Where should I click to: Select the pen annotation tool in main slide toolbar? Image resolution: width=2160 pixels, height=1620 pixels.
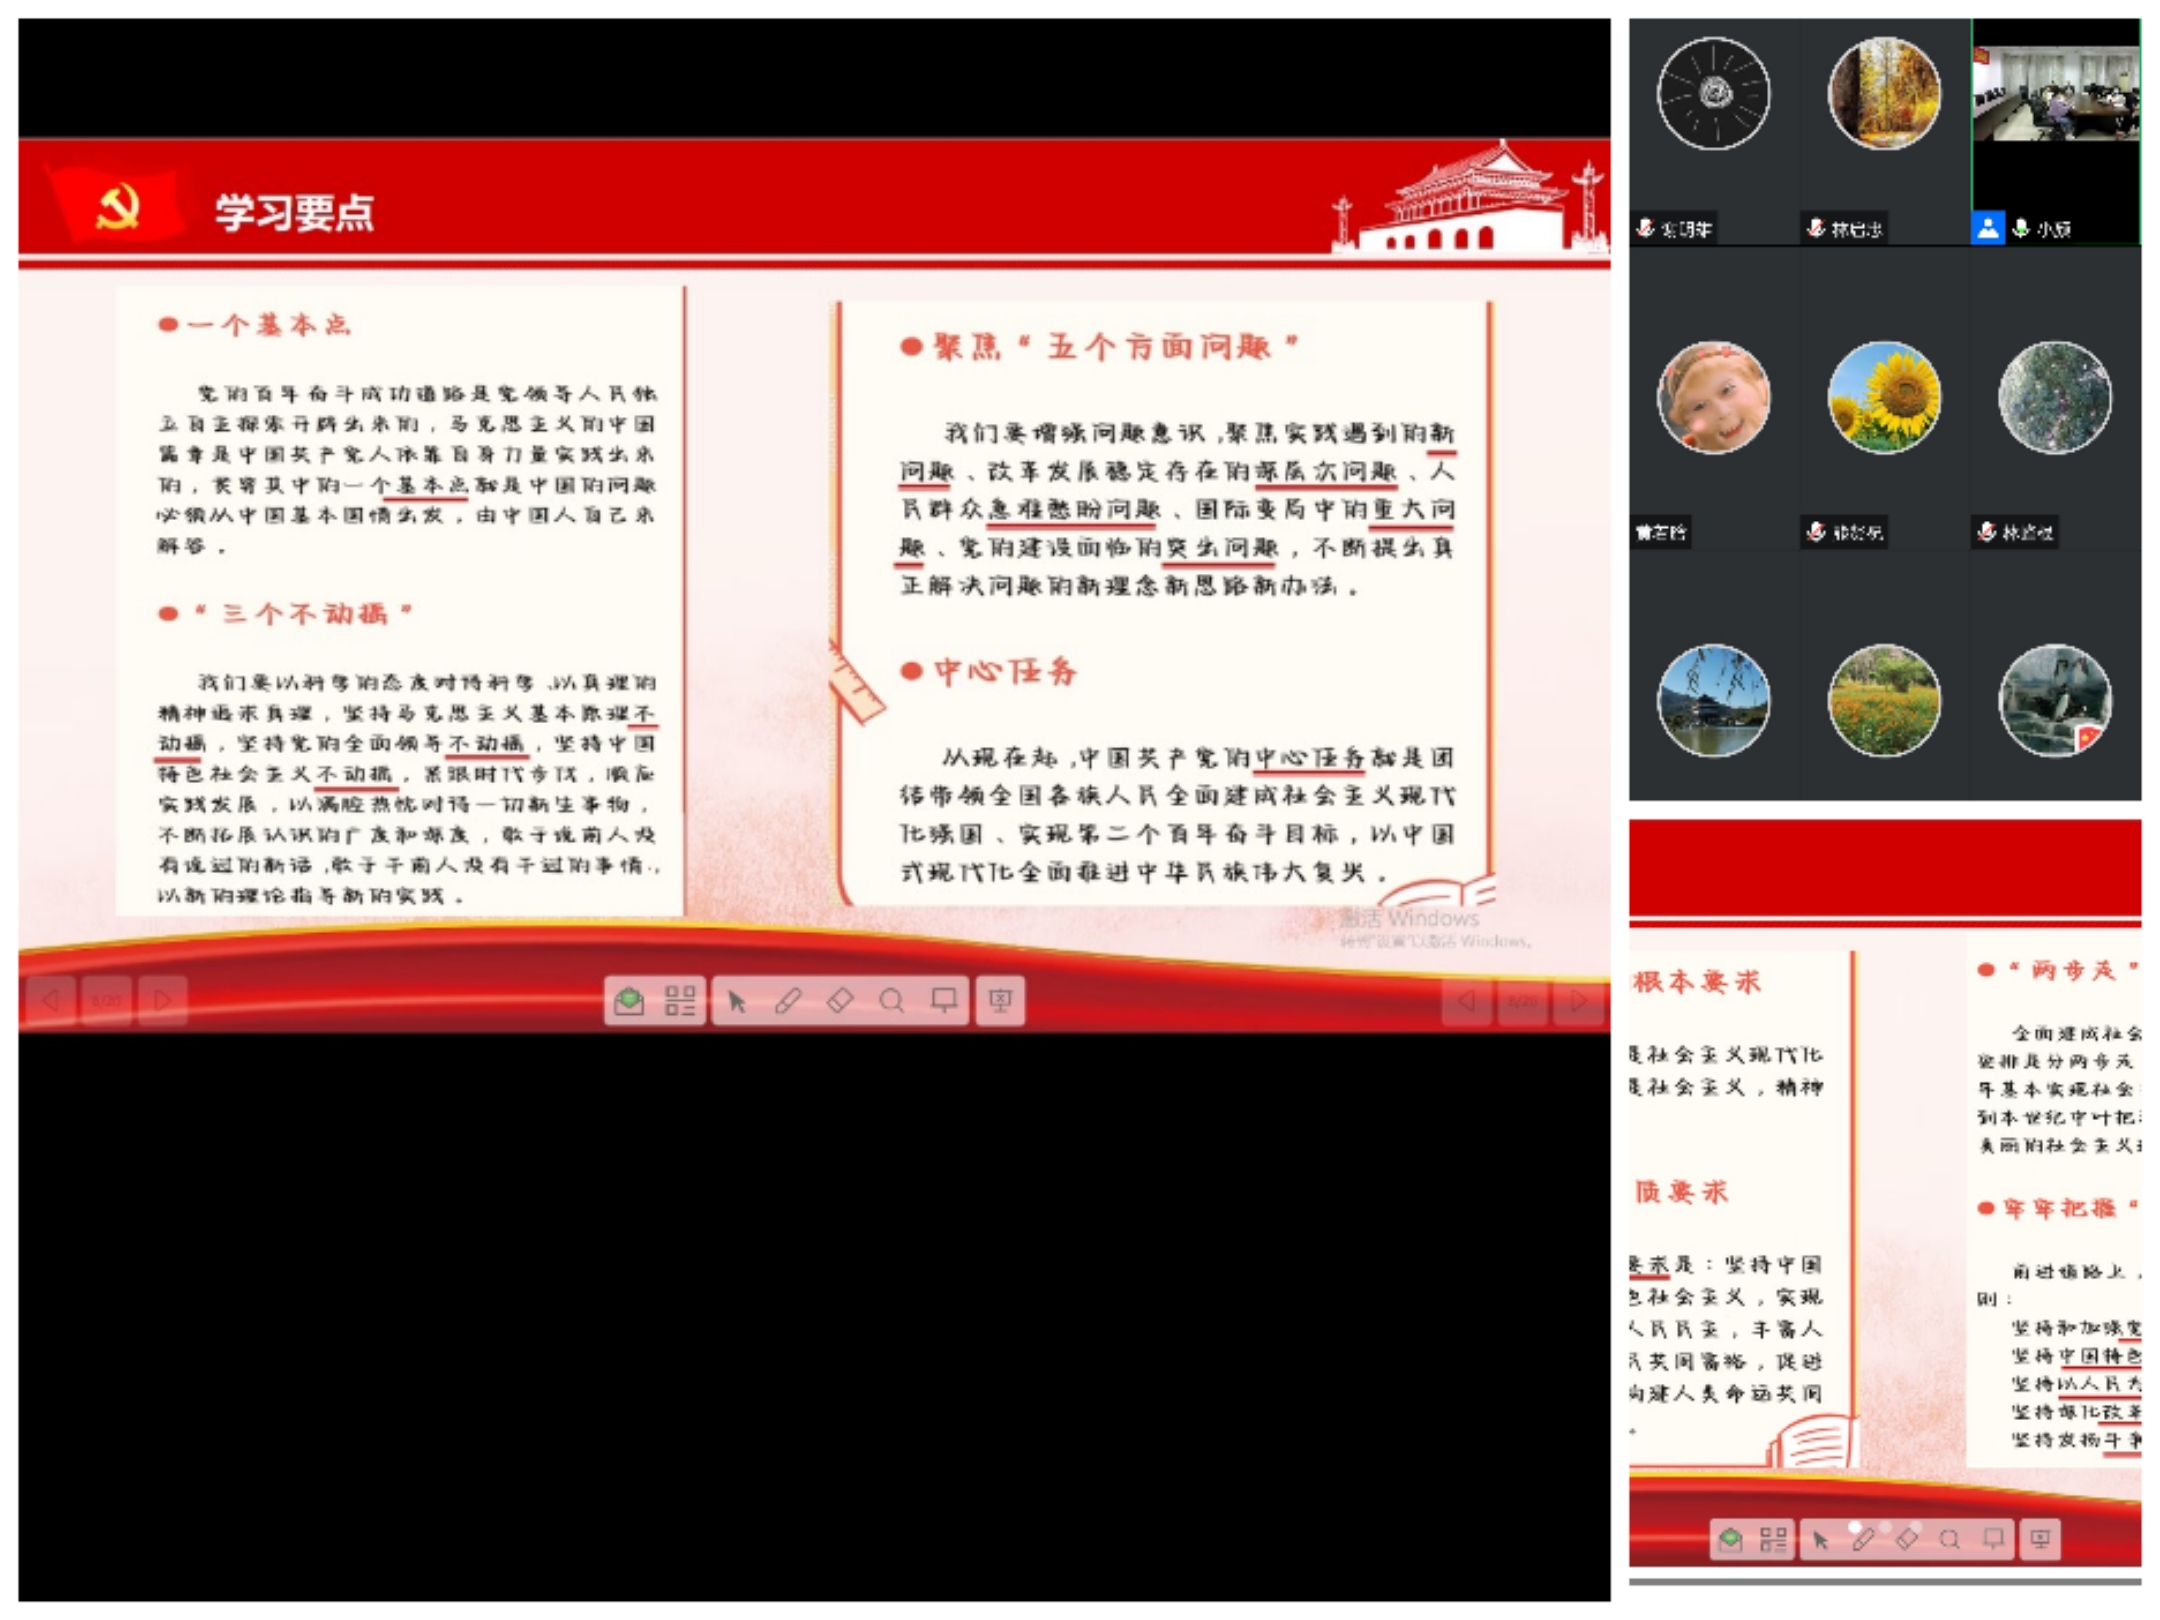point(788,1001)
